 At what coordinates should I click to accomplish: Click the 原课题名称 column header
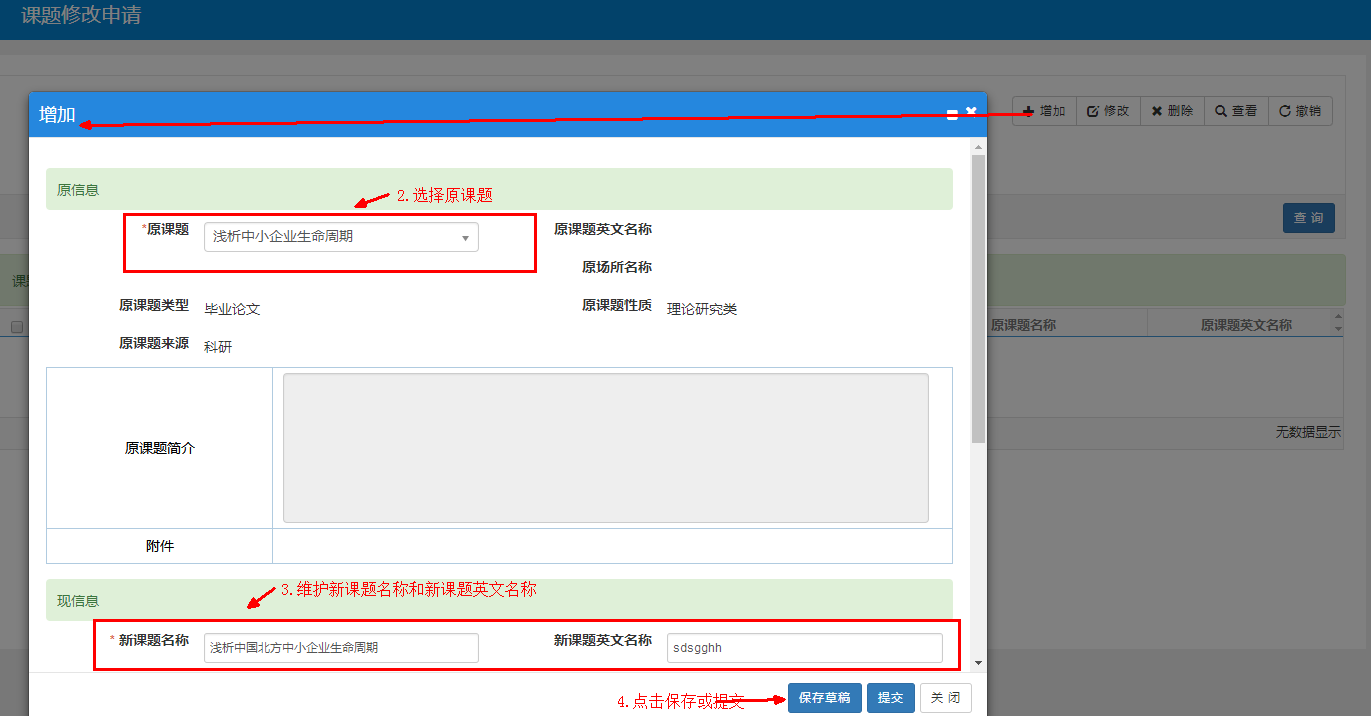click(x=1023, y=325)
